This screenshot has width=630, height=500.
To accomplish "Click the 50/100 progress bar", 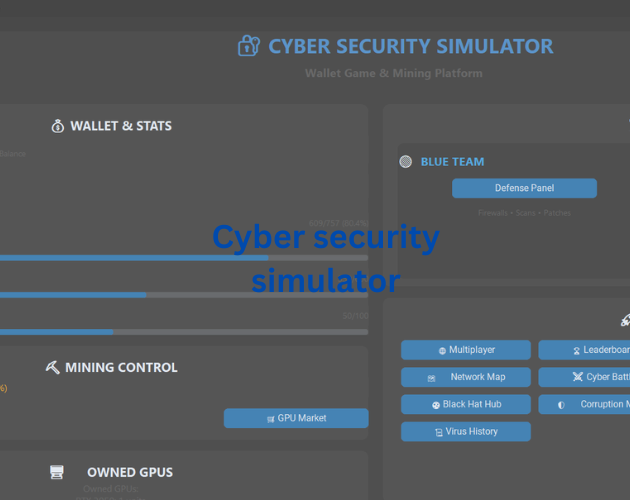I will (184, 332).
